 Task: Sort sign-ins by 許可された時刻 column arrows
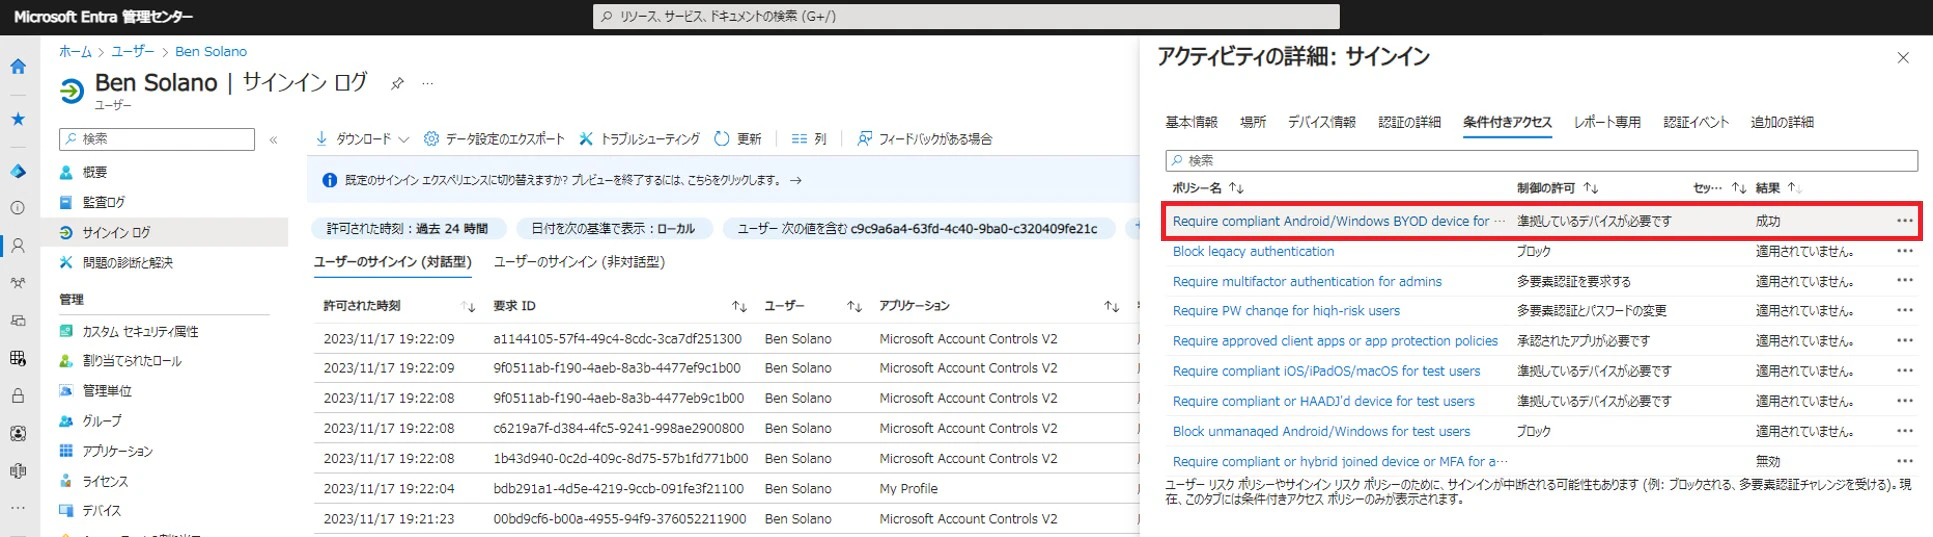[x=467, y=306]
